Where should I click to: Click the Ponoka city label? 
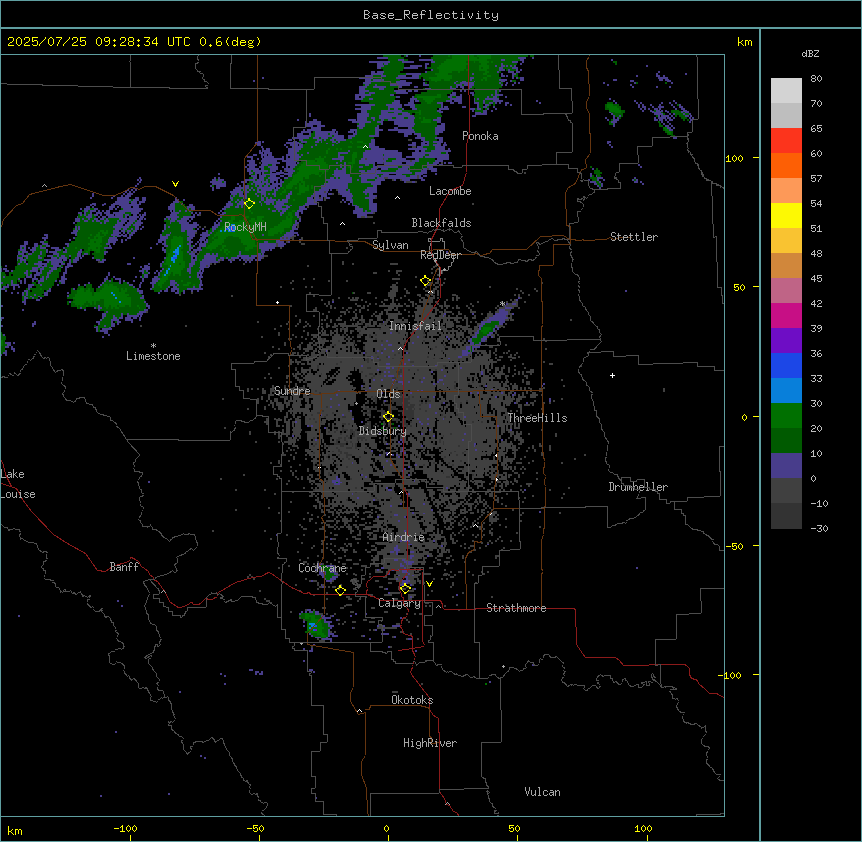point(480,136)
